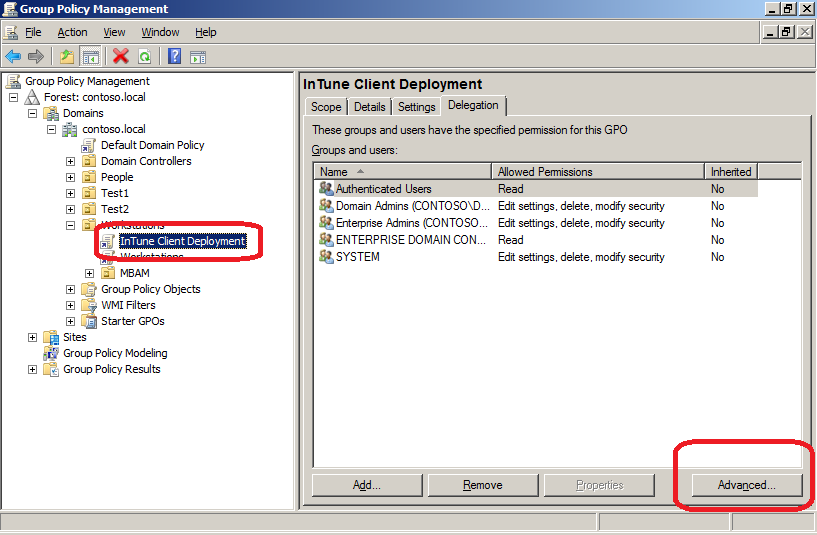Click the Domains folder icon

pos(51,113)
